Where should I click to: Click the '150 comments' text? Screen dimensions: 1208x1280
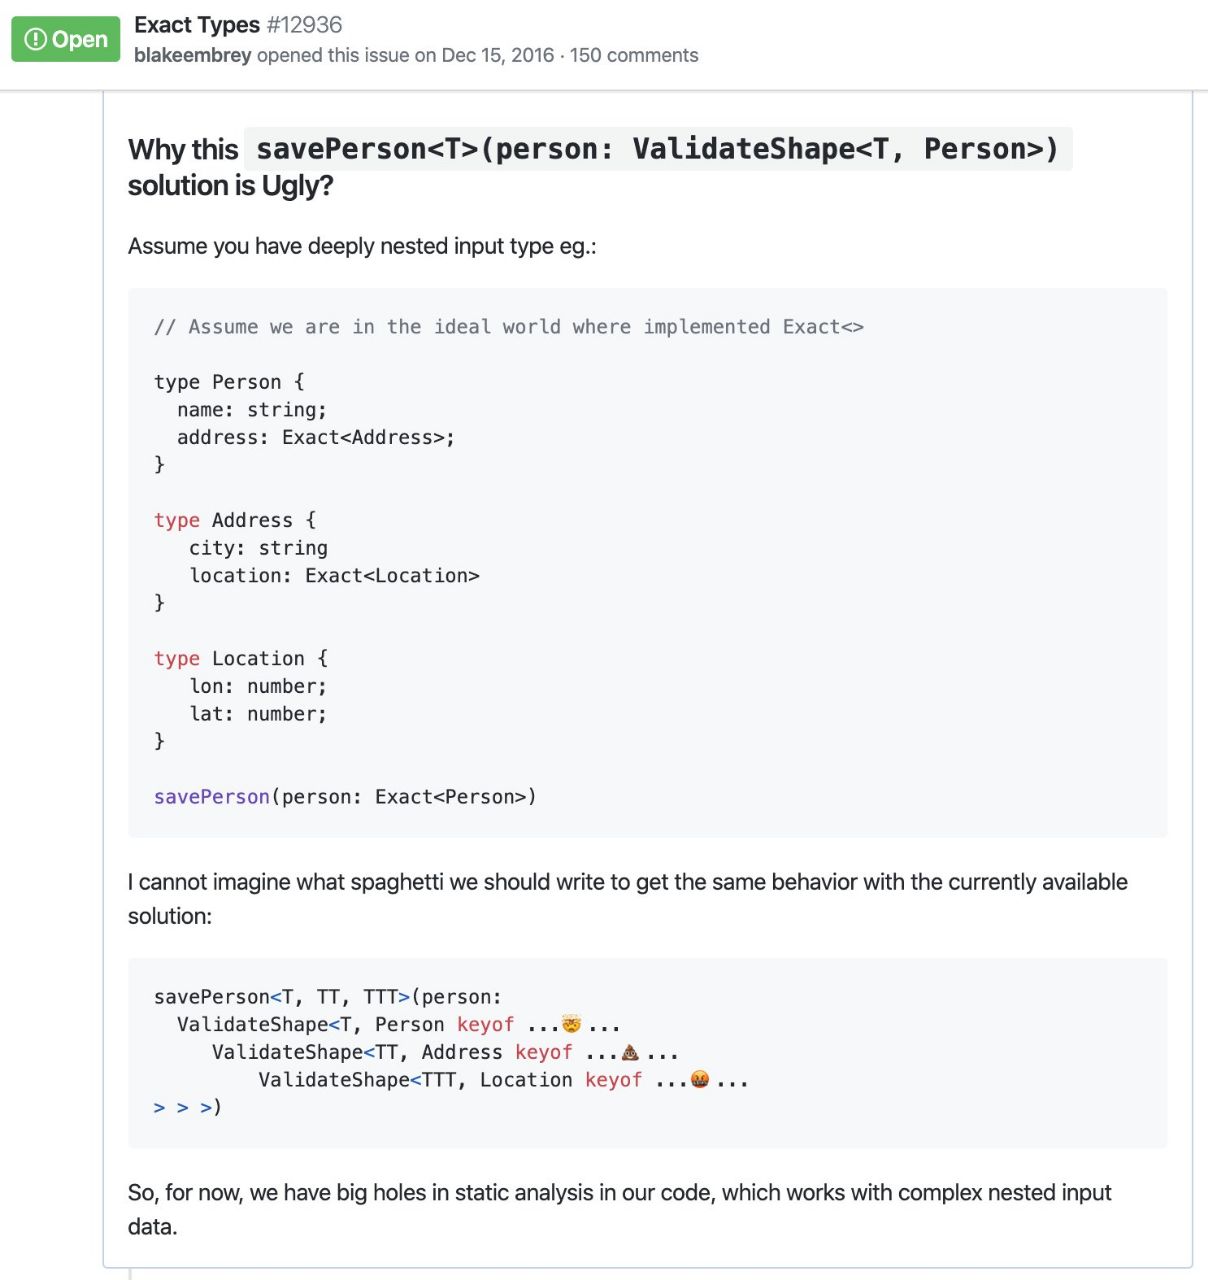click(x=634, y=55)
